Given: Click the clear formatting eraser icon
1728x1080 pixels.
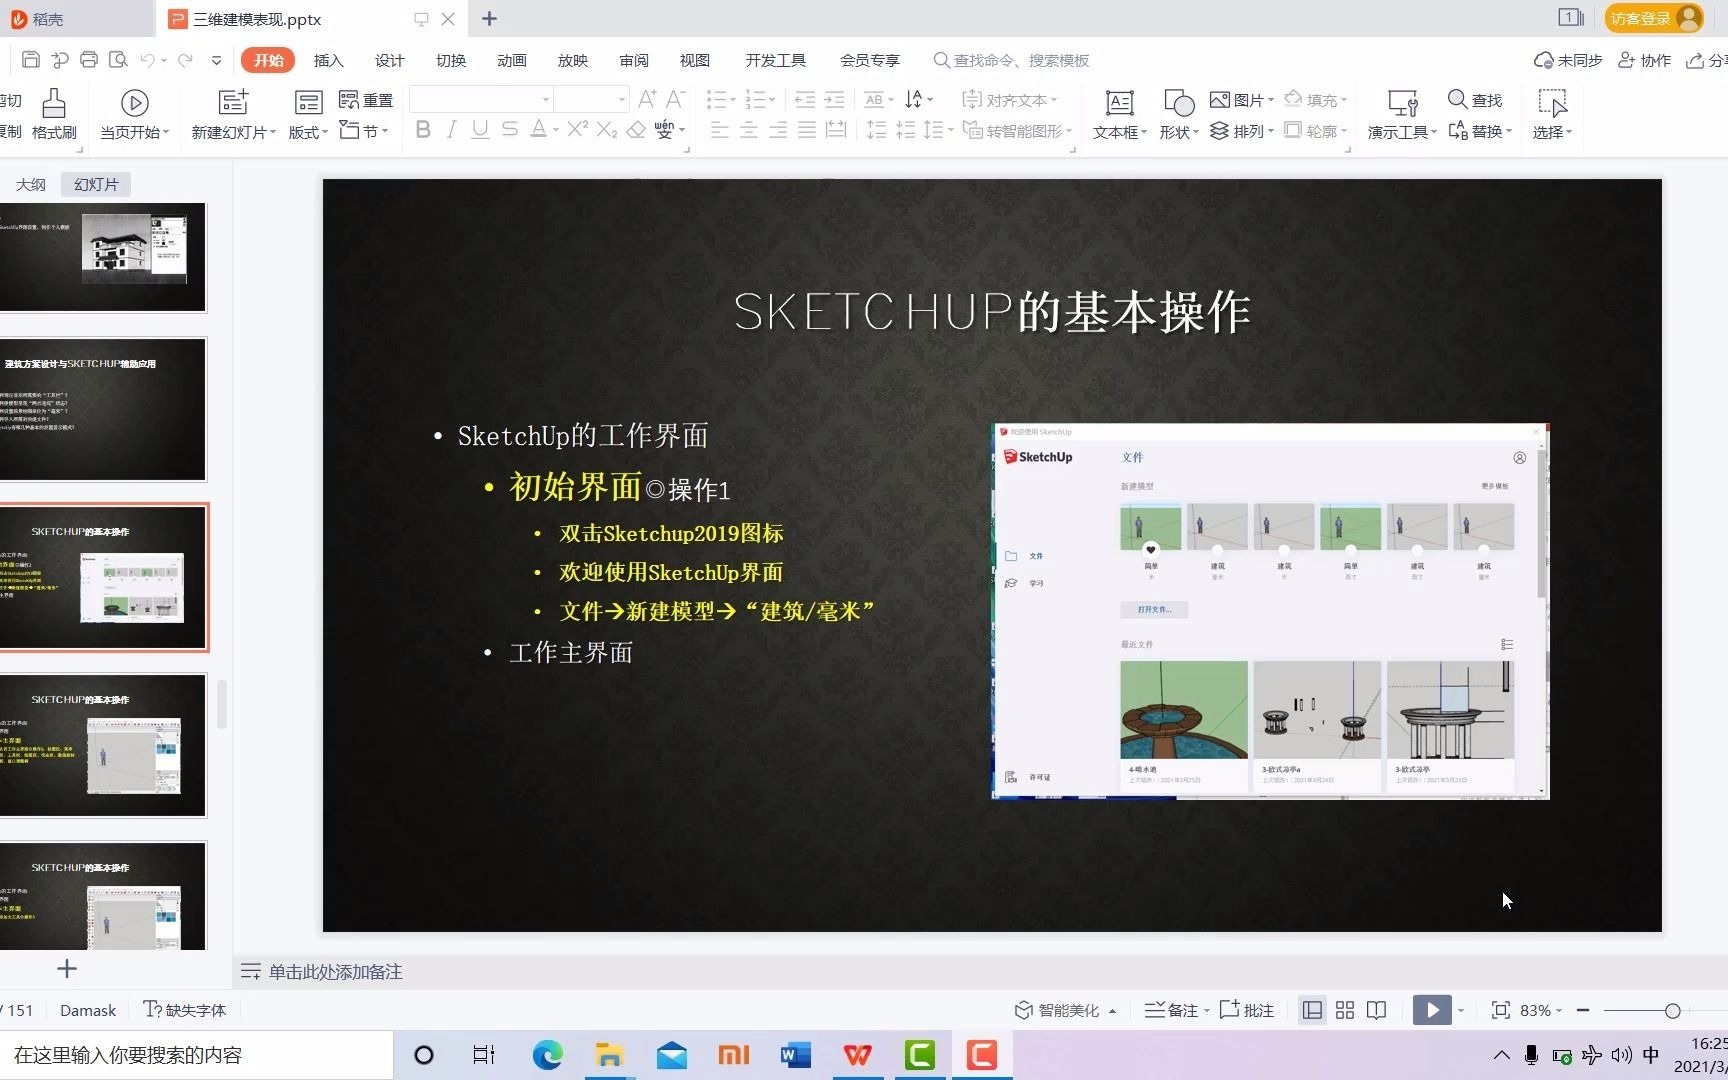Looking at the screenshot, I should click(x=636, y=130).
